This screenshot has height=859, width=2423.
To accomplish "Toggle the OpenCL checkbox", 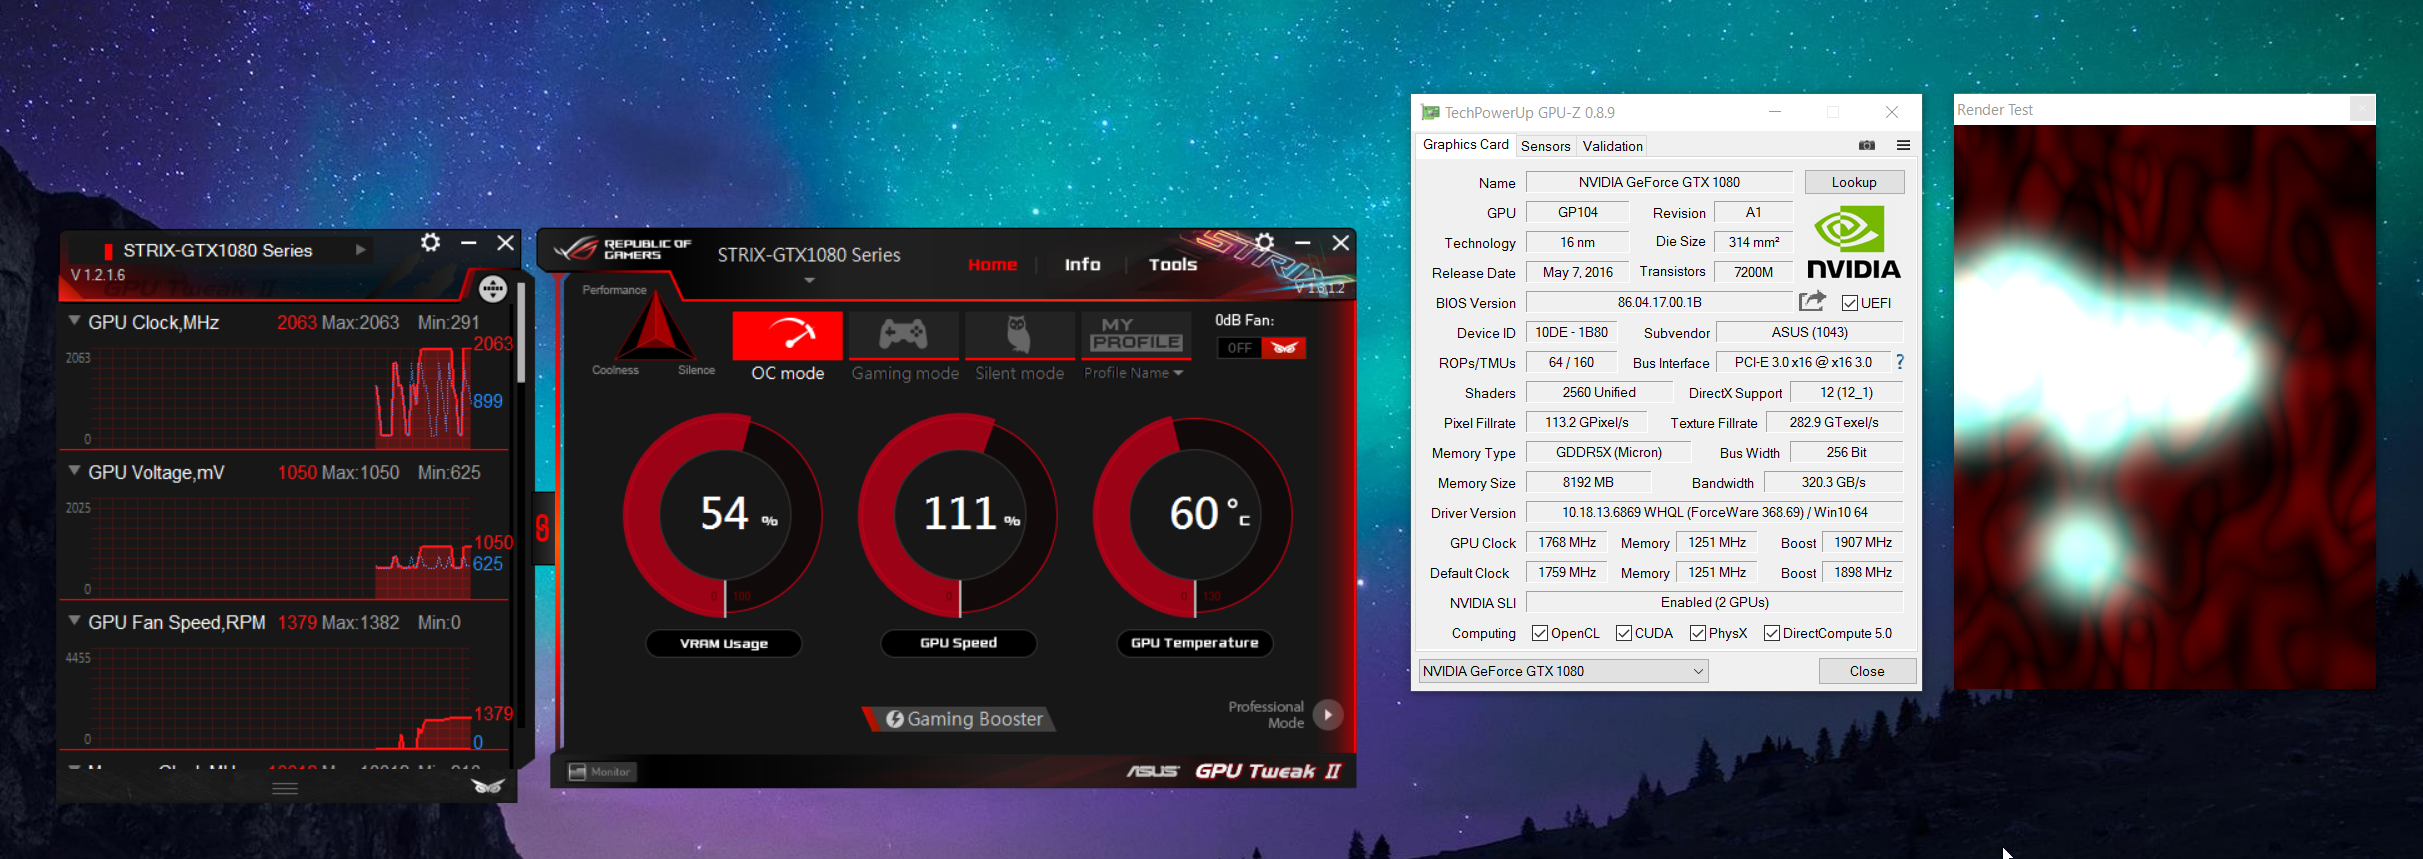I will (x=1540, y=633).
